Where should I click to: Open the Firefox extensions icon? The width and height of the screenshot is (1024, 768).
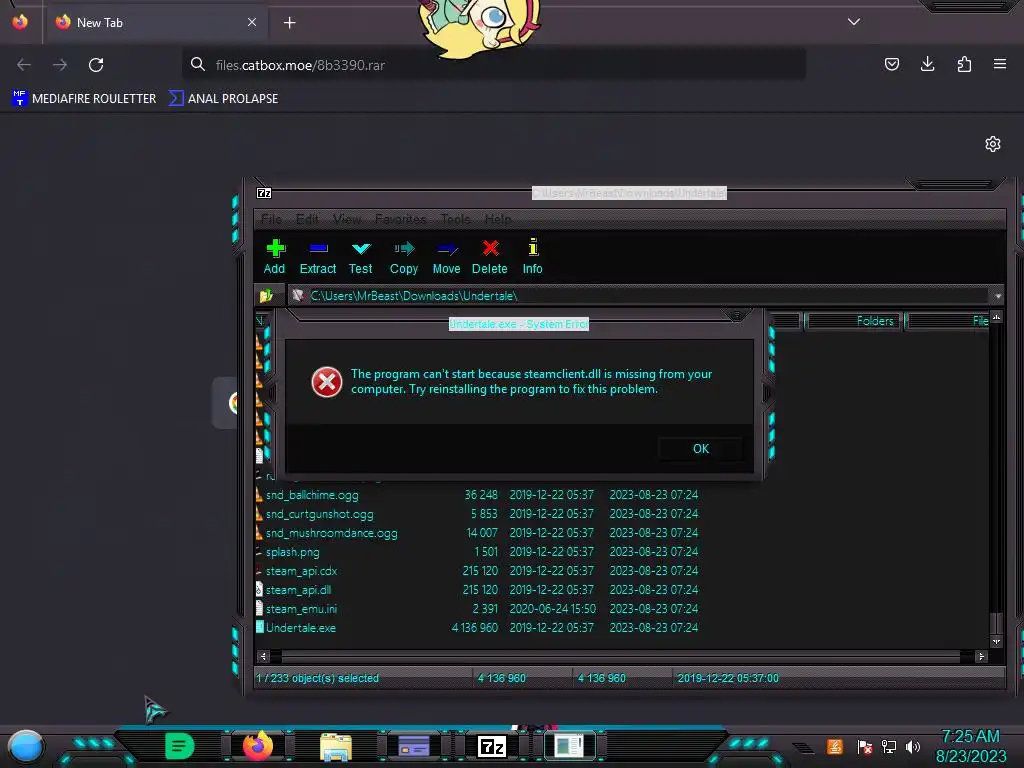pyautogui.click(x=964, y=64)
